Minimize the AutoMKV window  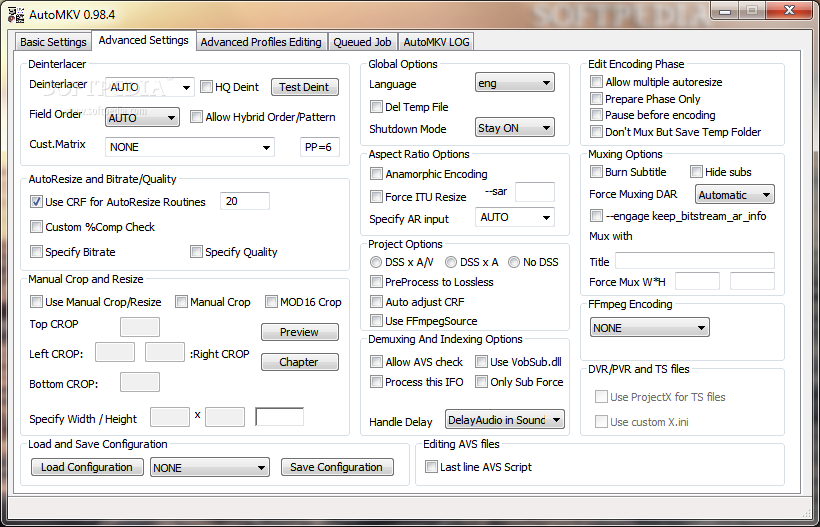725,10
